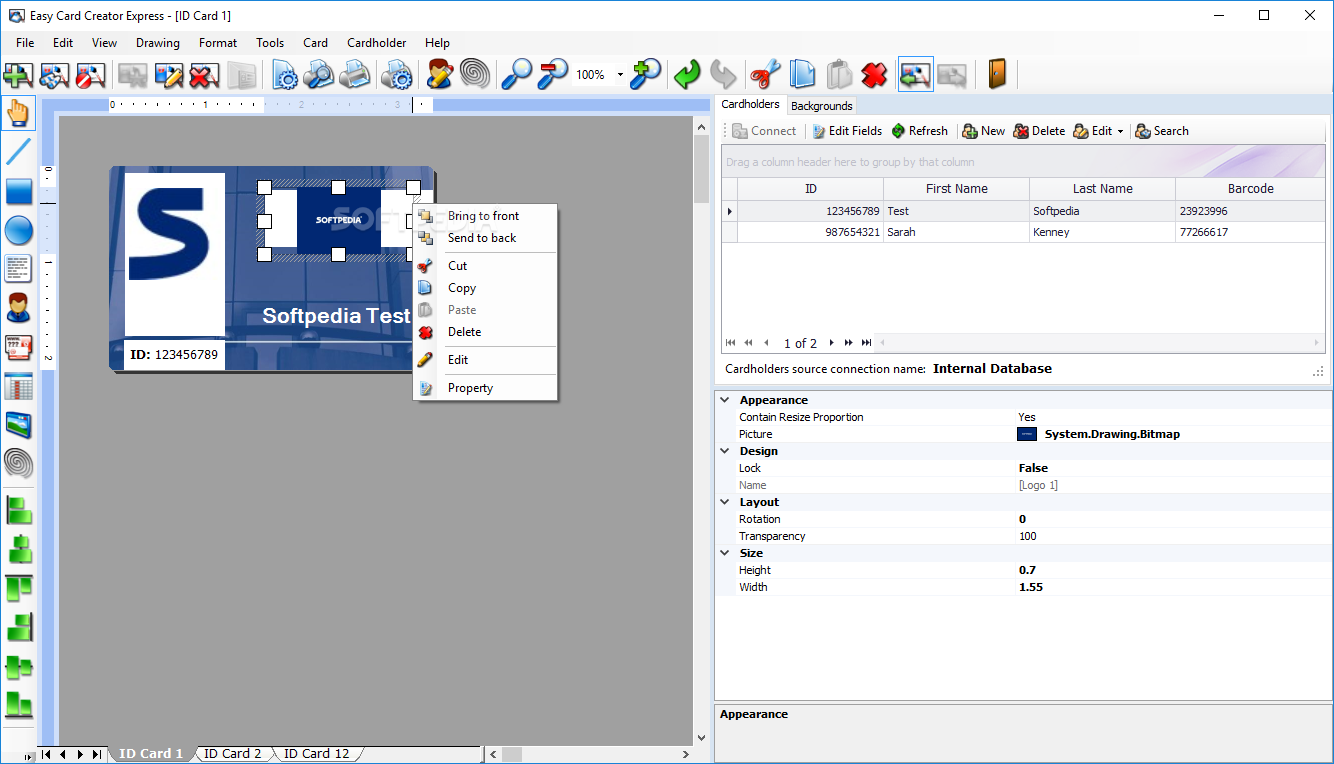Screen dimensions: 1334x764
Task: Collapse the Appearance property category
Action: pos(725,400)
